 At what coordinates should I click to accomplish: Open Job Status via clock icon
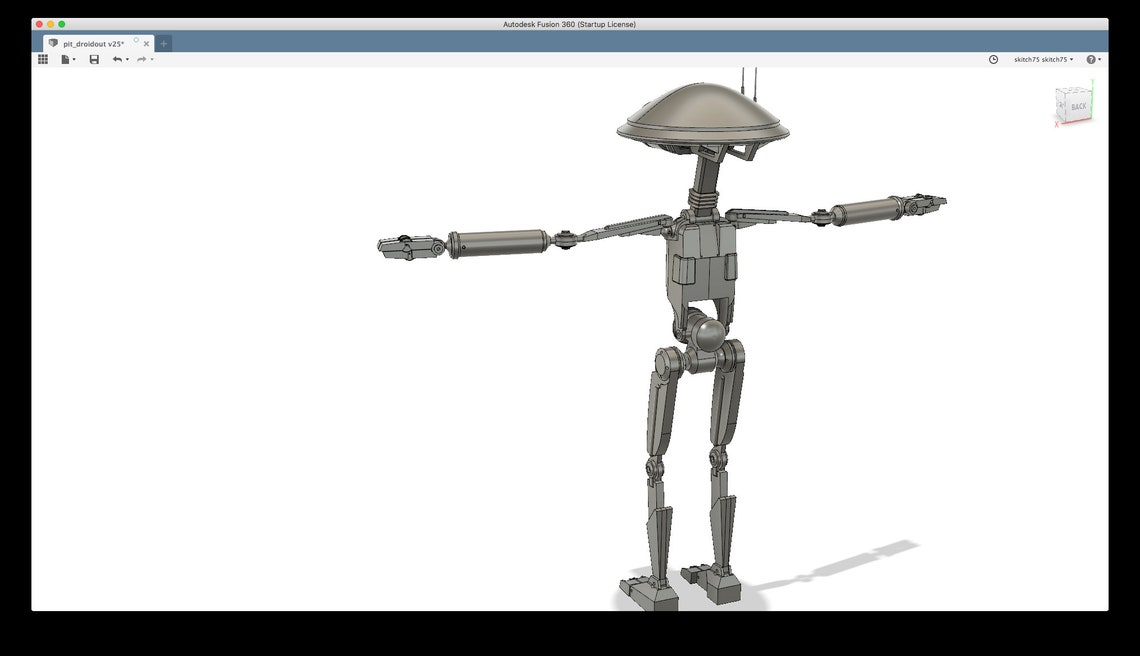992,59
